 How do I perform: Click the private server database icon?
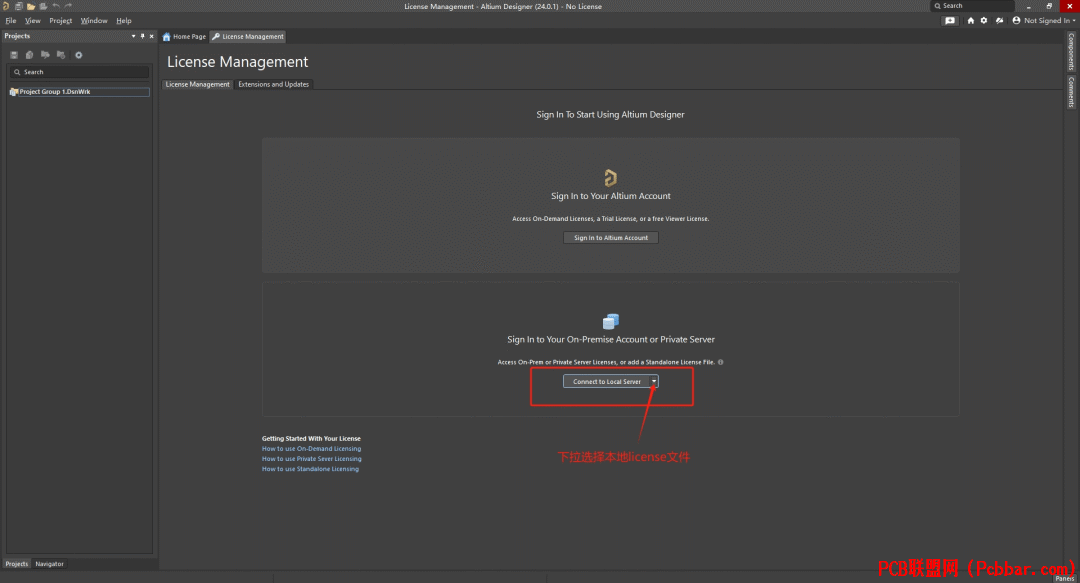610,321
